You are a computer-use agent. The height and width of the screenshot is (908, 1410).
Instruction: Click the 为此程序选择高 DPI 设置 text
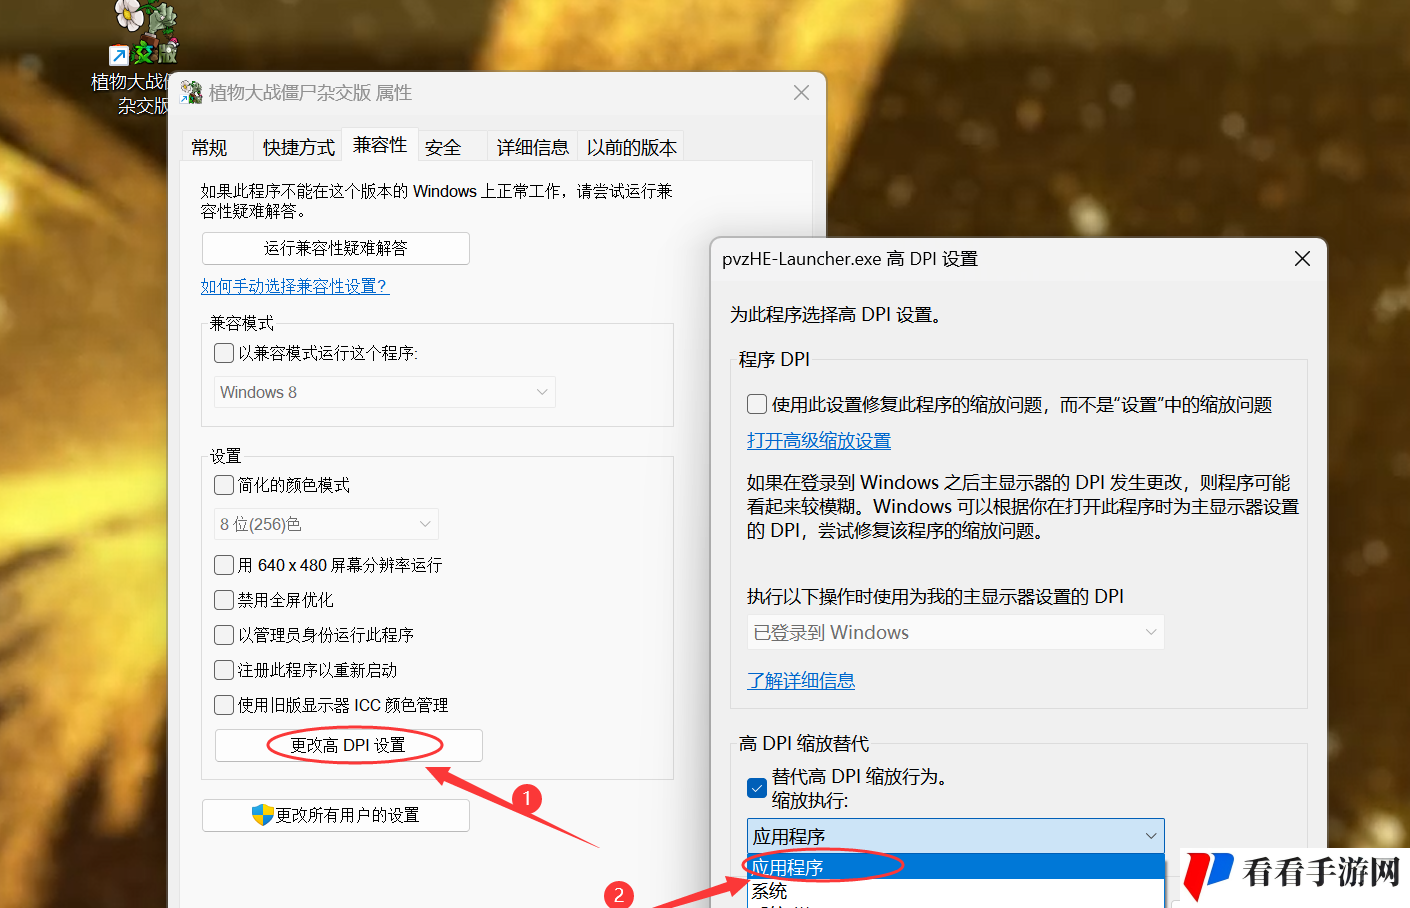836,314
